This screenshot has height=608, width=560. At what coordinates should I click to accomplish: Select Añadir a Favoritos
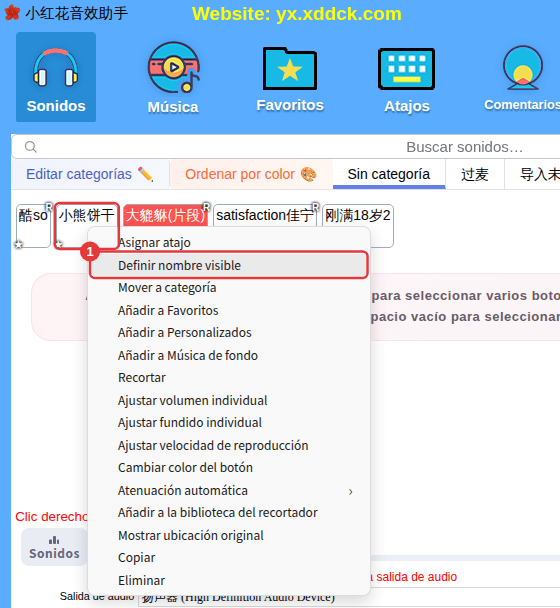[x=229, y=311]
